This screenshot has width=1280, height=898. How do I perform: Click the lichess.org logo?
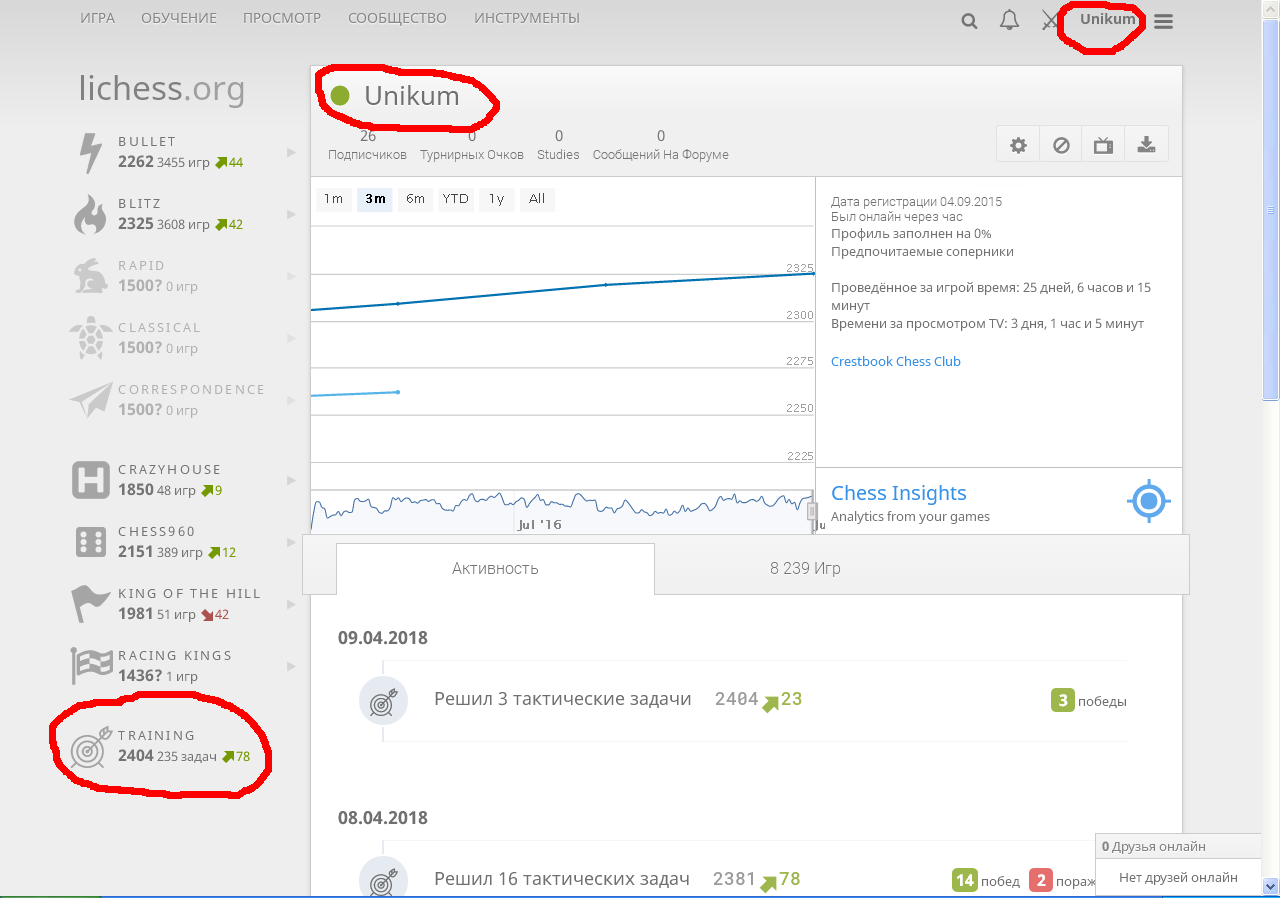point(162,89)
